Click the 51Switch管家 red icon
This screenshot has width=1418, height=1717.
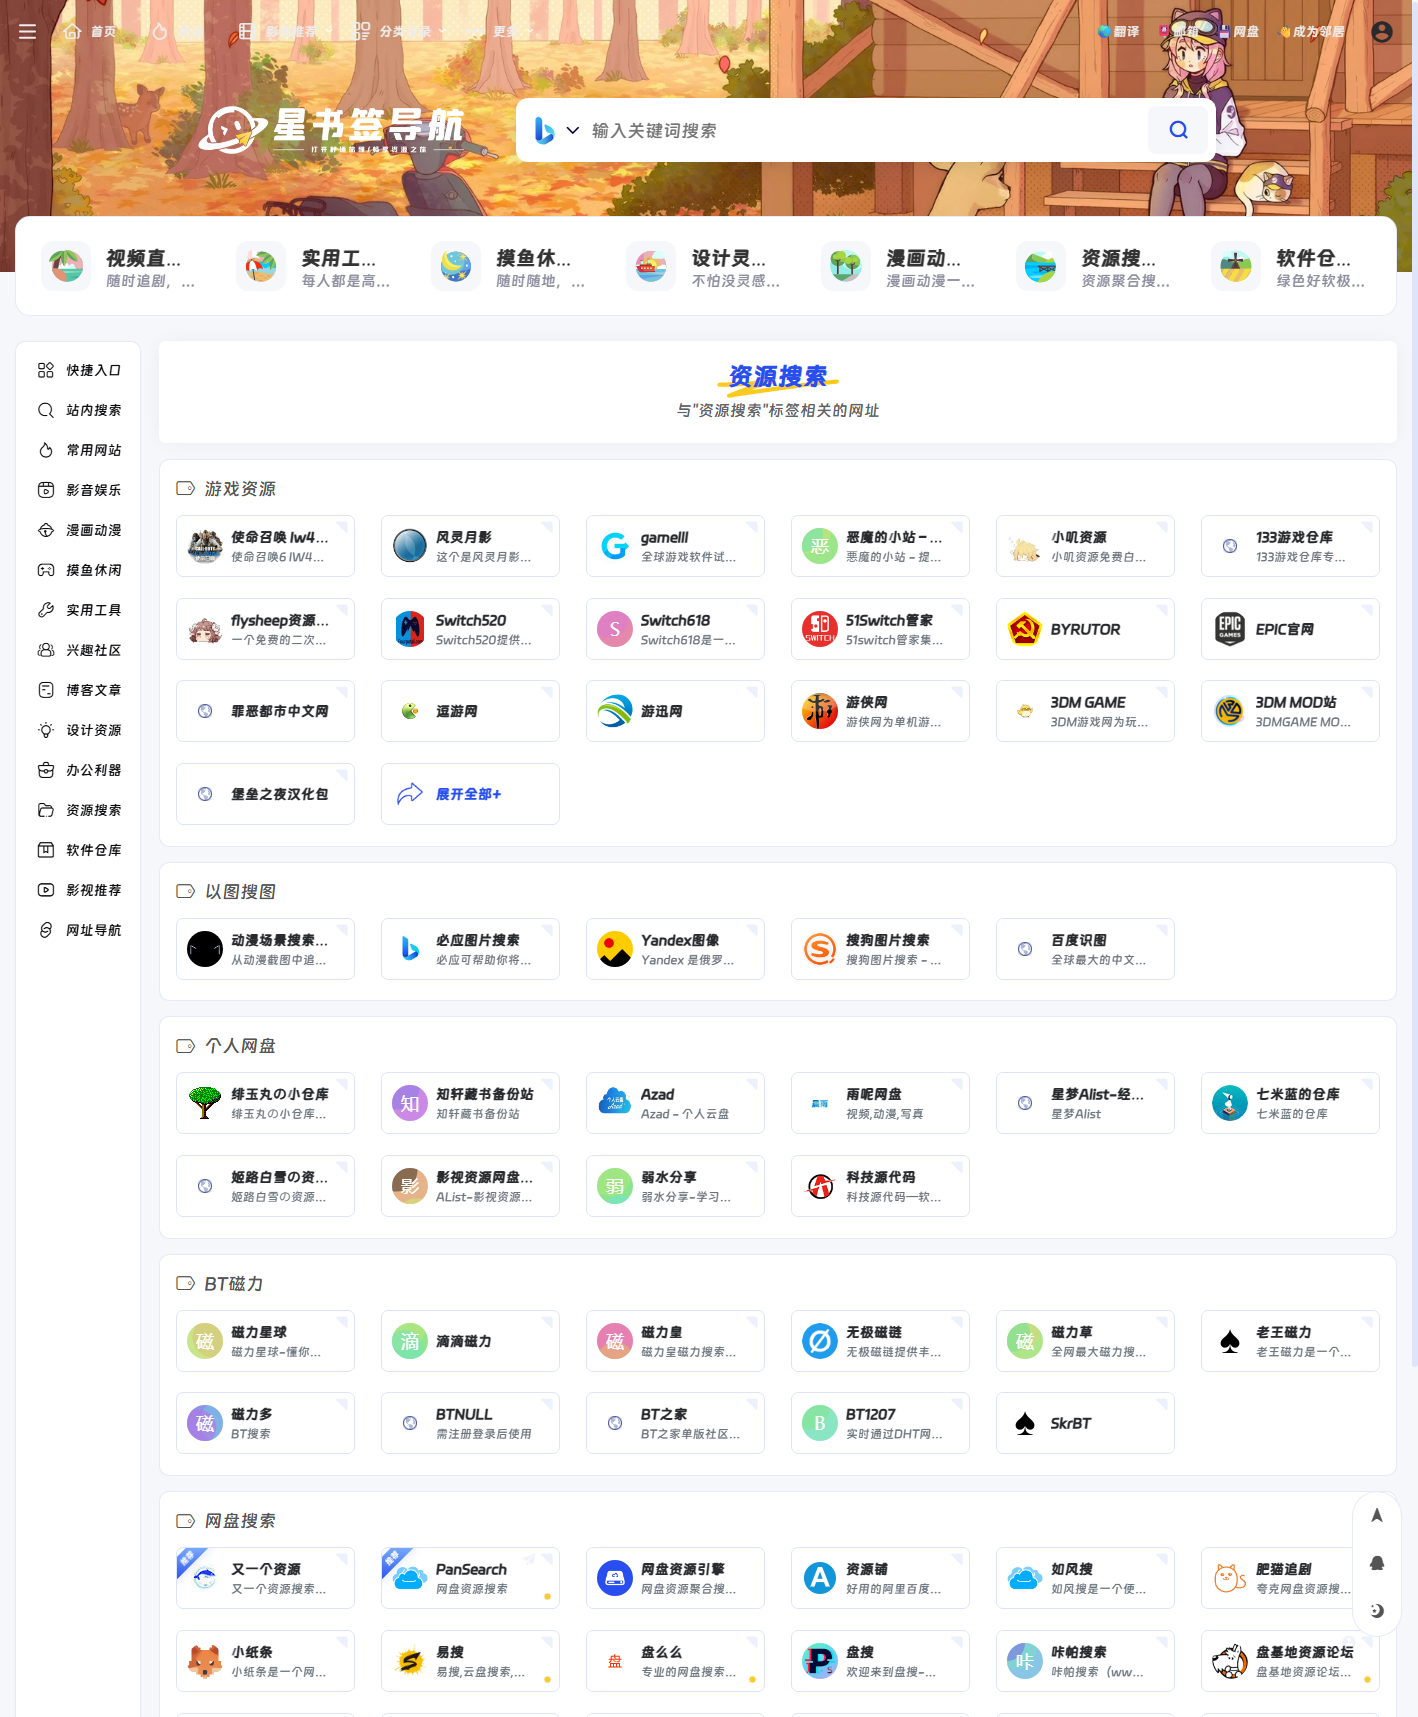click(820, 629)
